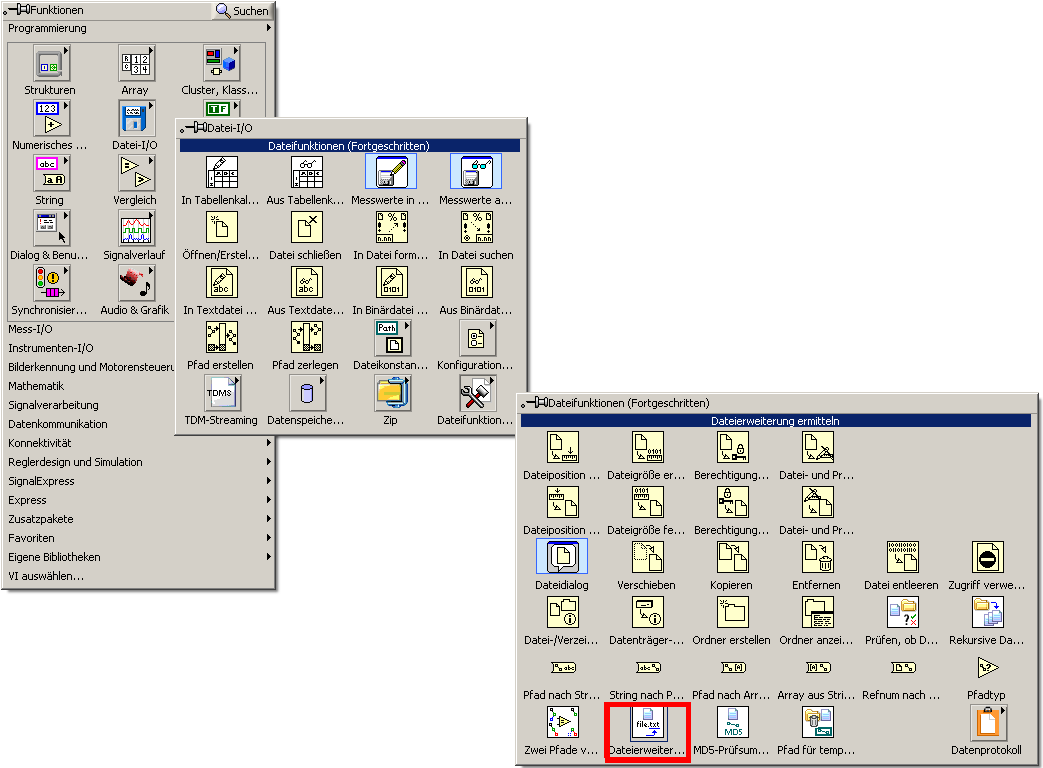Expand the Zusatzpakete category
The height and width of the screenshot is (768, 1043).
coord(269,519)
